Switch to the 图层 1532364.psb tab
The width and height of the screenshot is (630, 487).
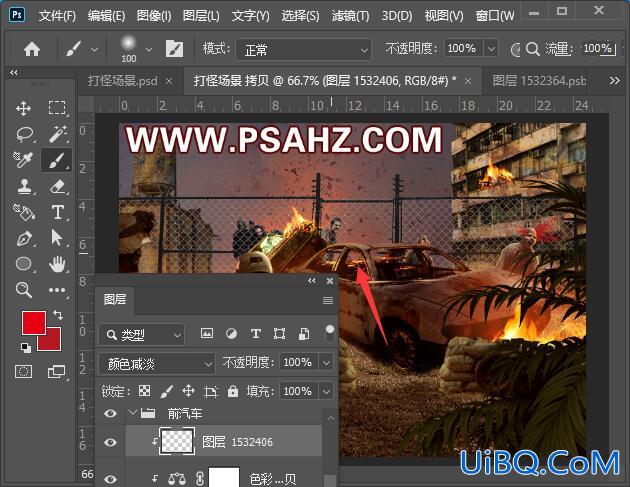coord(539,81)
